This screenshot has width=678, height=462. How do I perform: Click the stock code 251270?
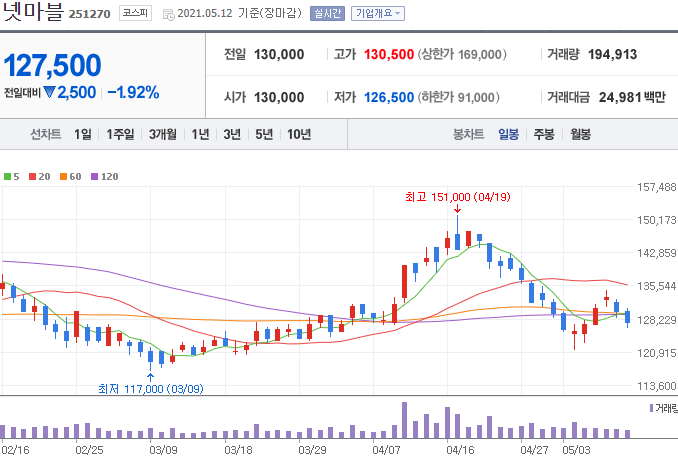(x=90, y=14)
